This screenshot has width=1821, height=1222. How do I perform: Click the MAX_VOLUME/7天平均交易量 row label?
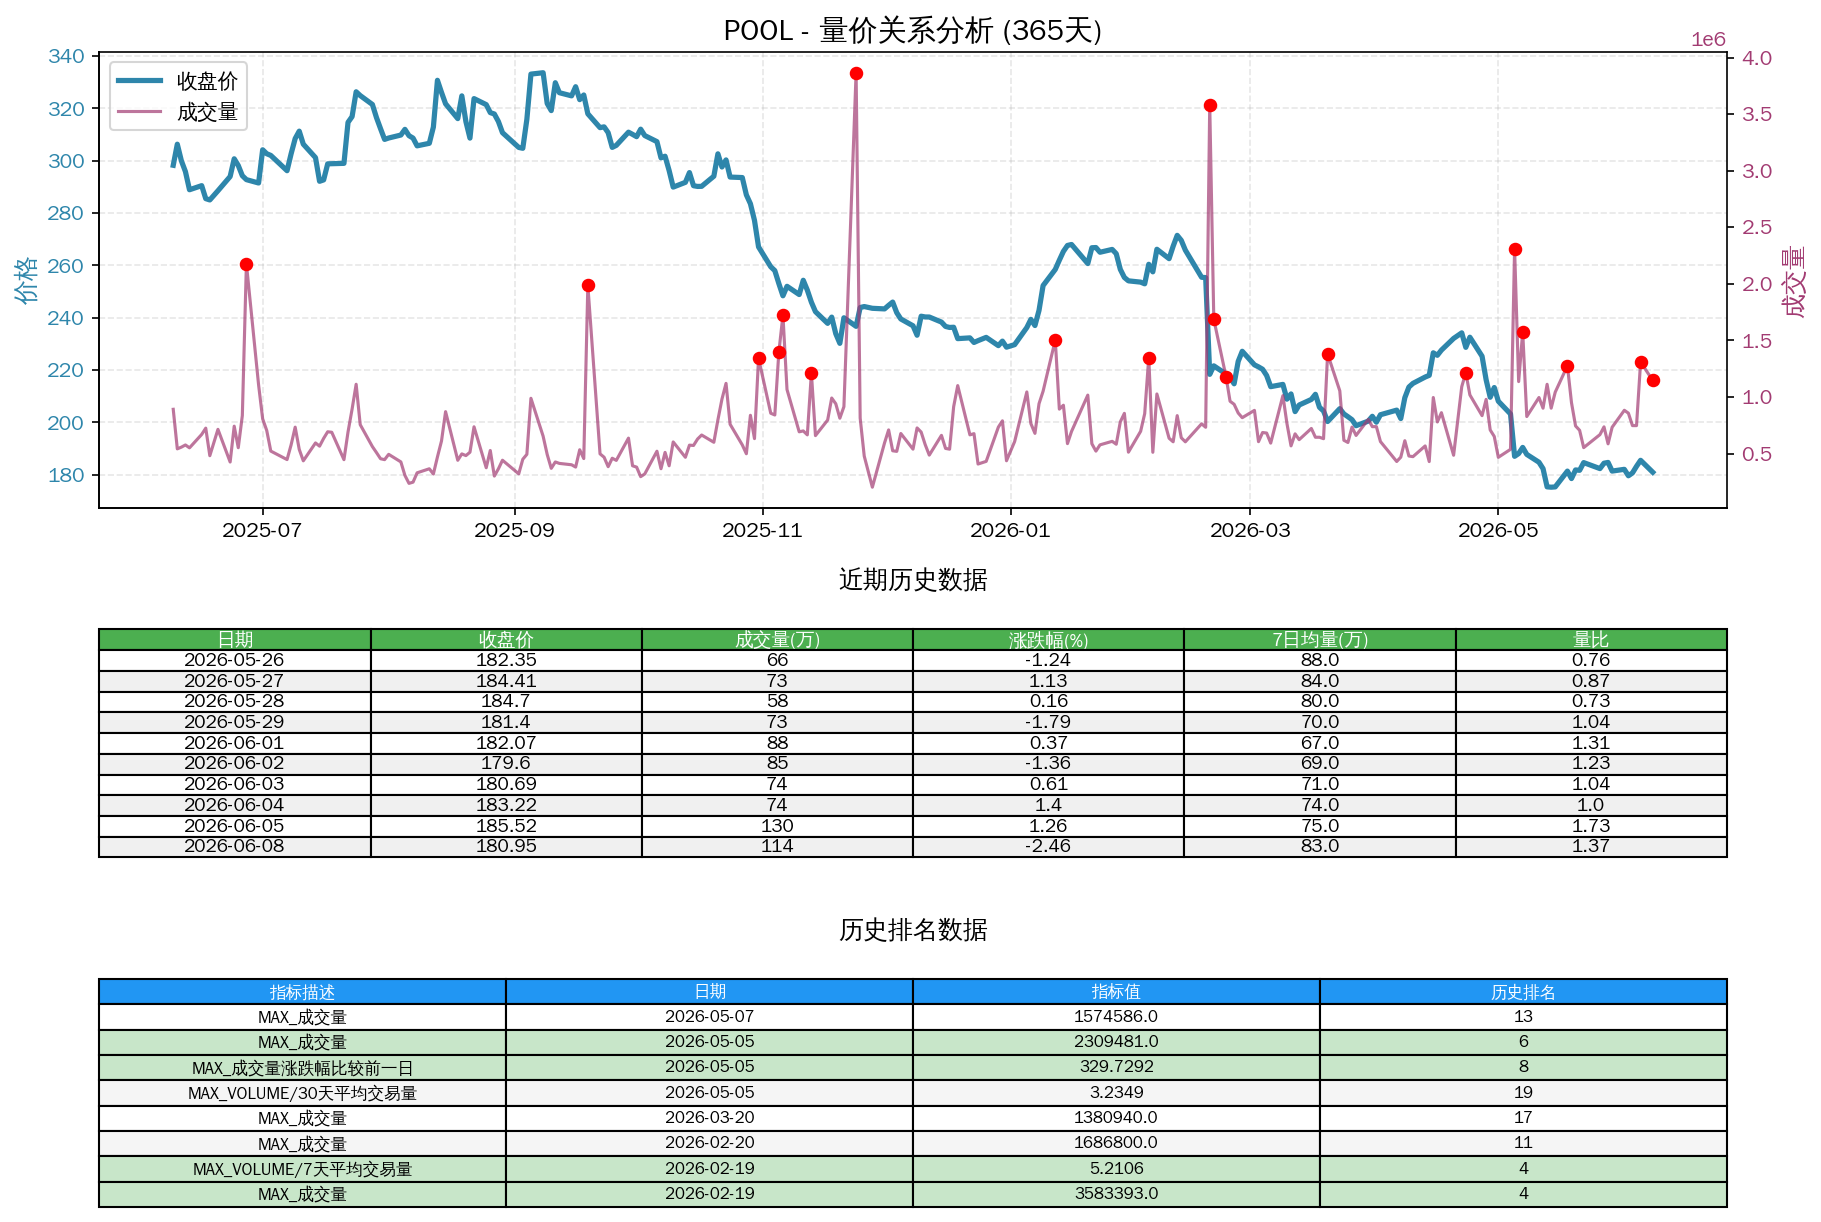[302, 1169]
